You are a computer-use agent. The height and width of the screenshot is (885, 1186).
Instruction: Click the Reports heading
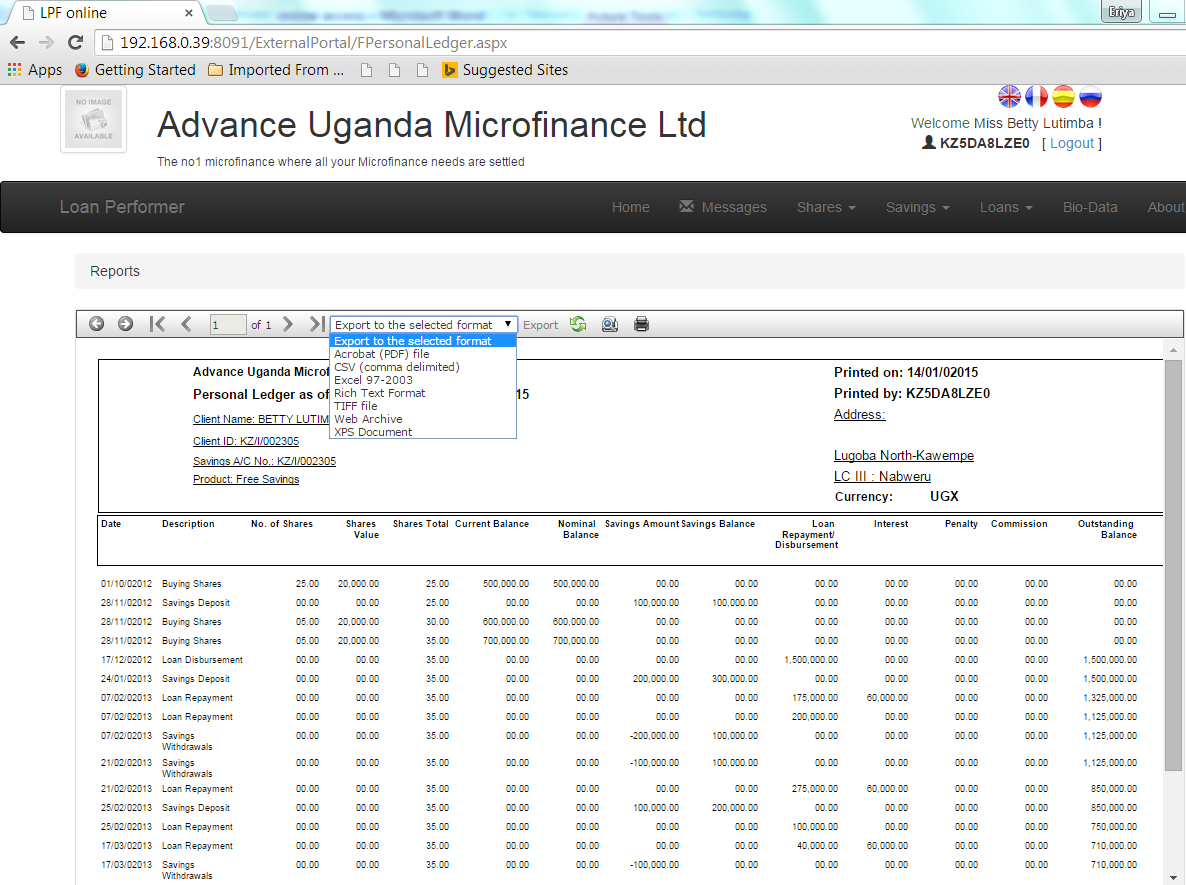(115, 271)
